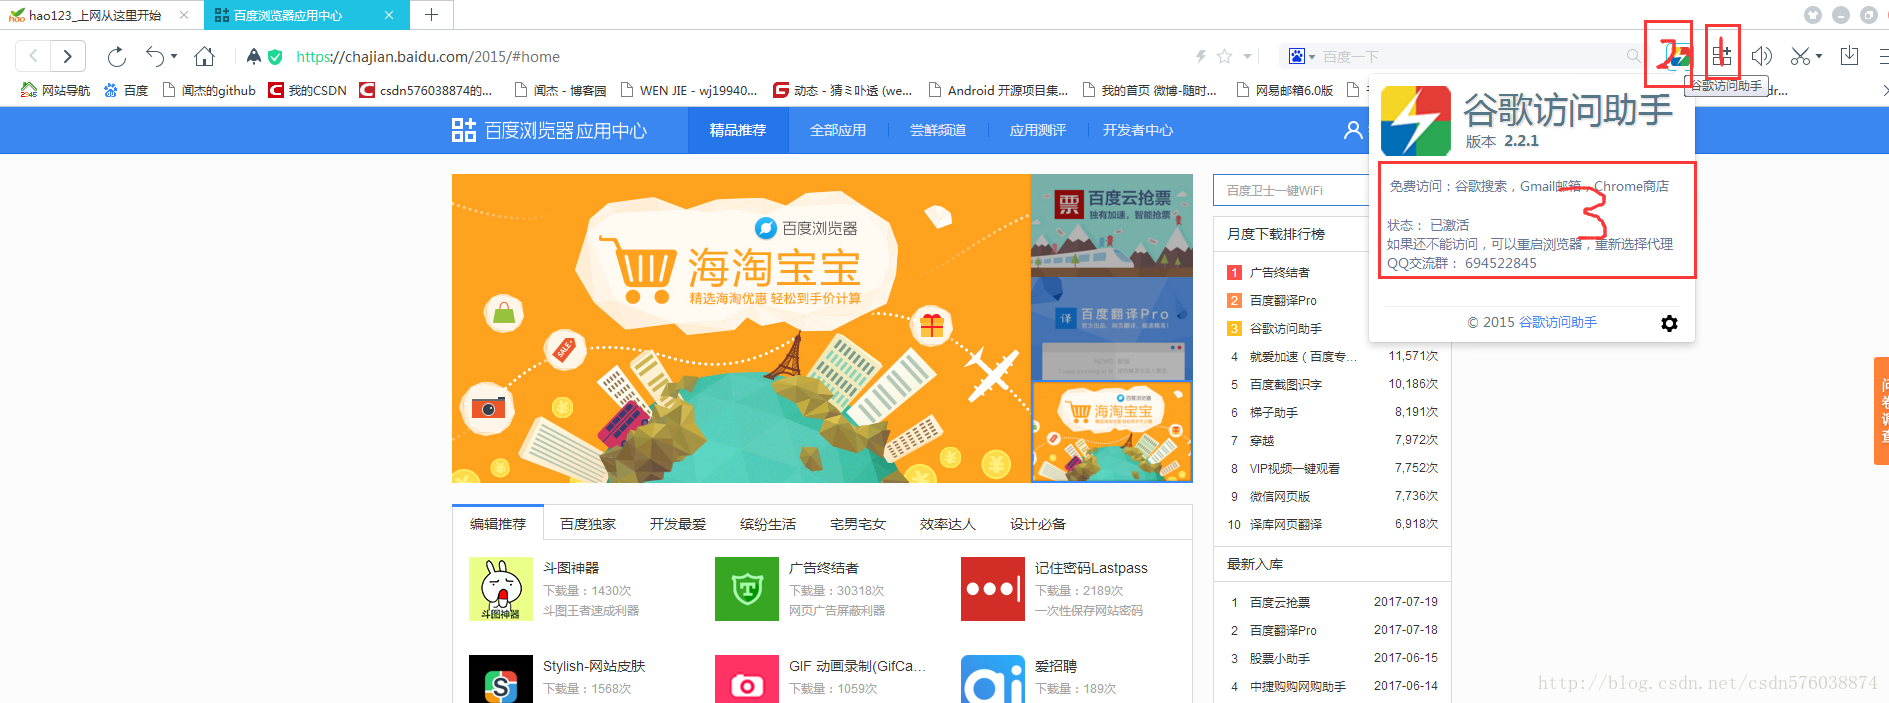Click the Lastpass red dots app icon
Viewport: 1889px width, 703px height.
[x=993, y=589]
